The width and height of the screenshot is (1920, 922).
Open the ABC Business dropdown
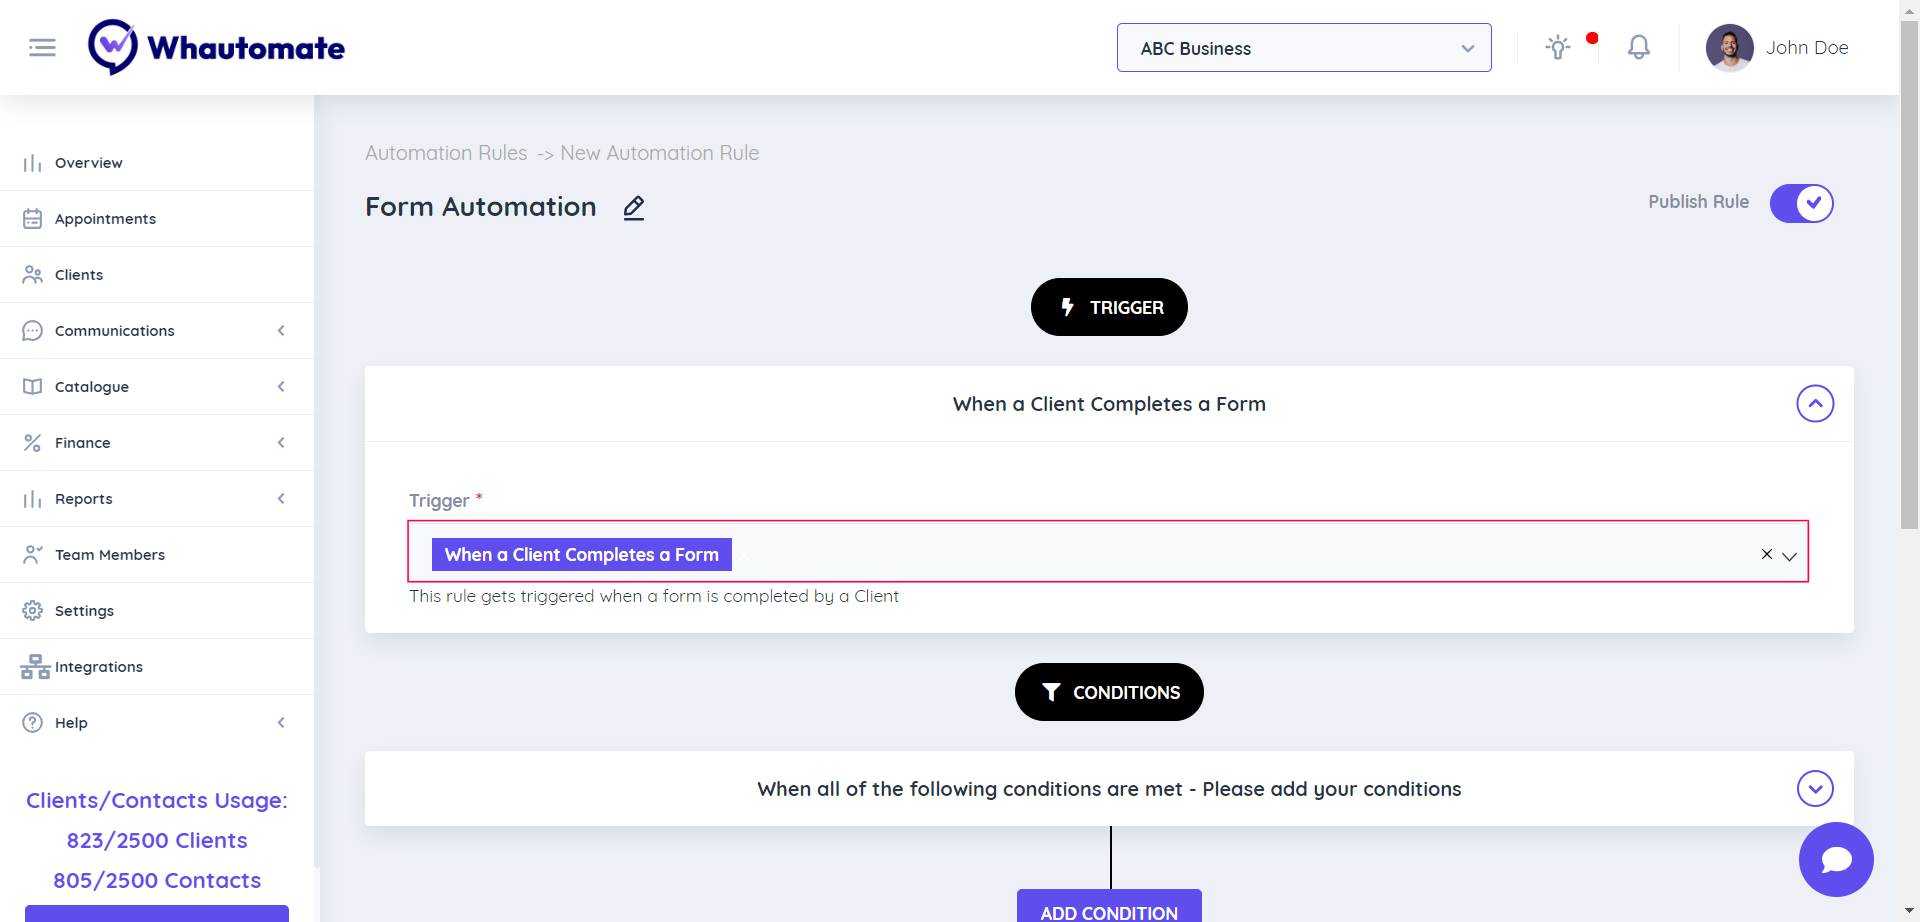click(x=1303, y=48)
